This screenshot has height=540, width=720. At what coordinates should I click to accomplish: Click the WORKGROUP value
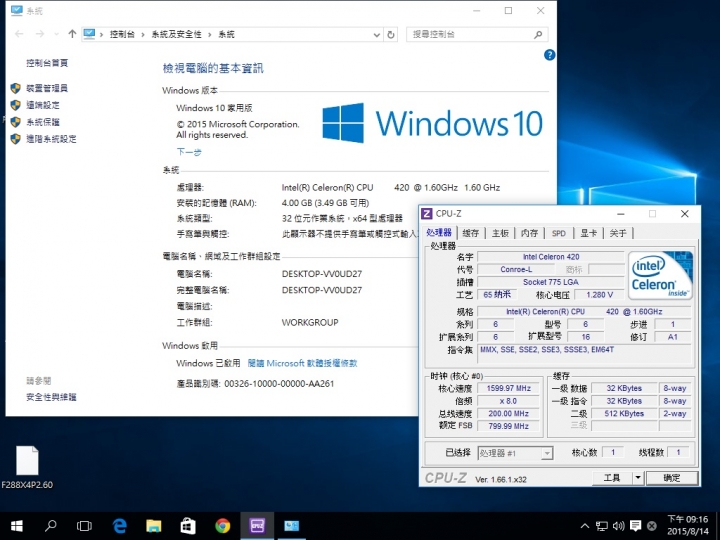(310, 323)
